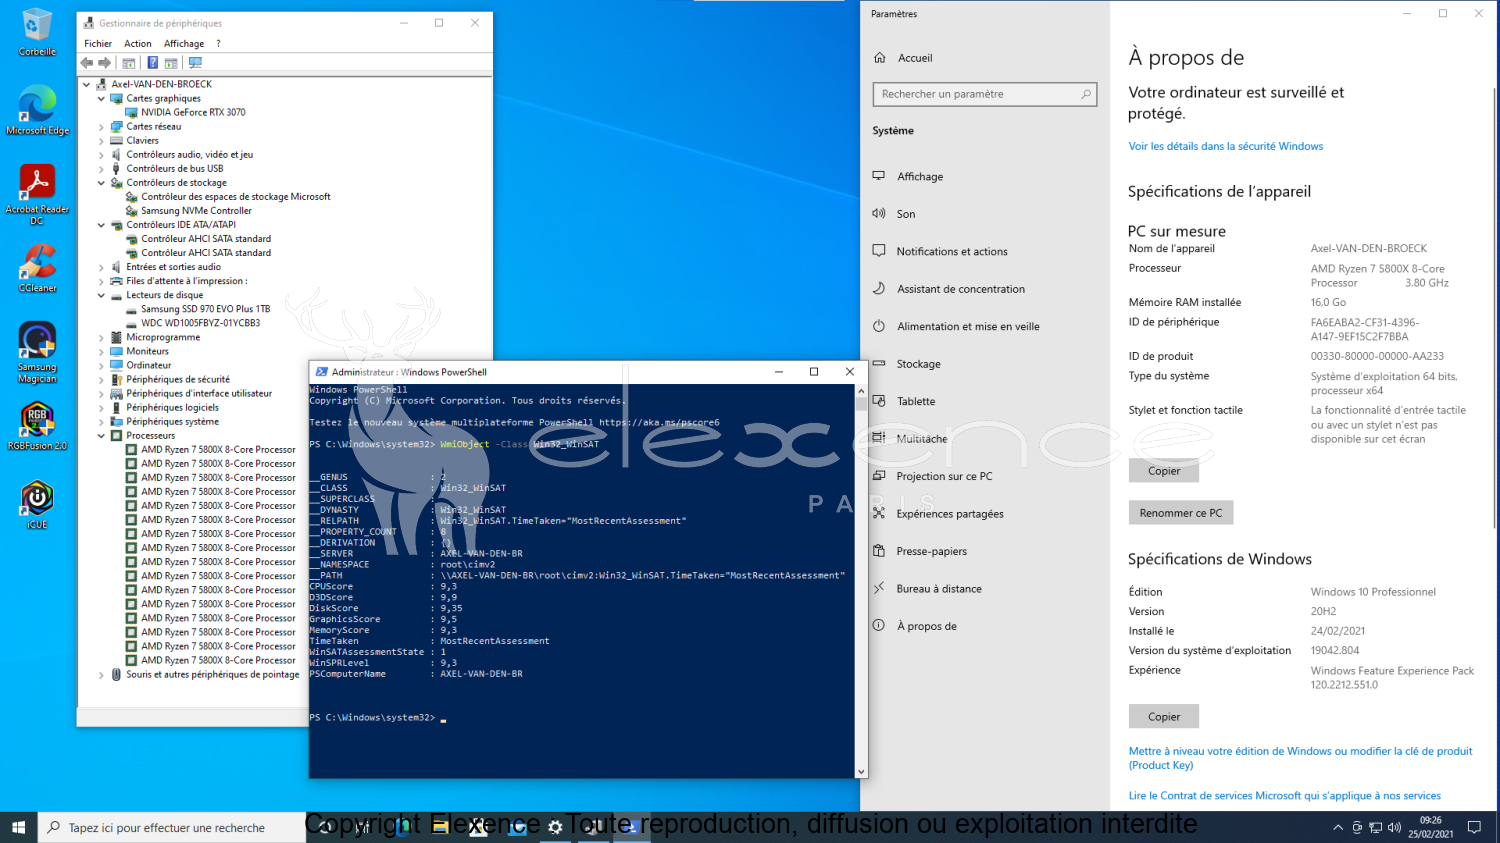
Task: Select Samsung NVMe Controller device
Action: pyautogui.click(x=196, y=211)
